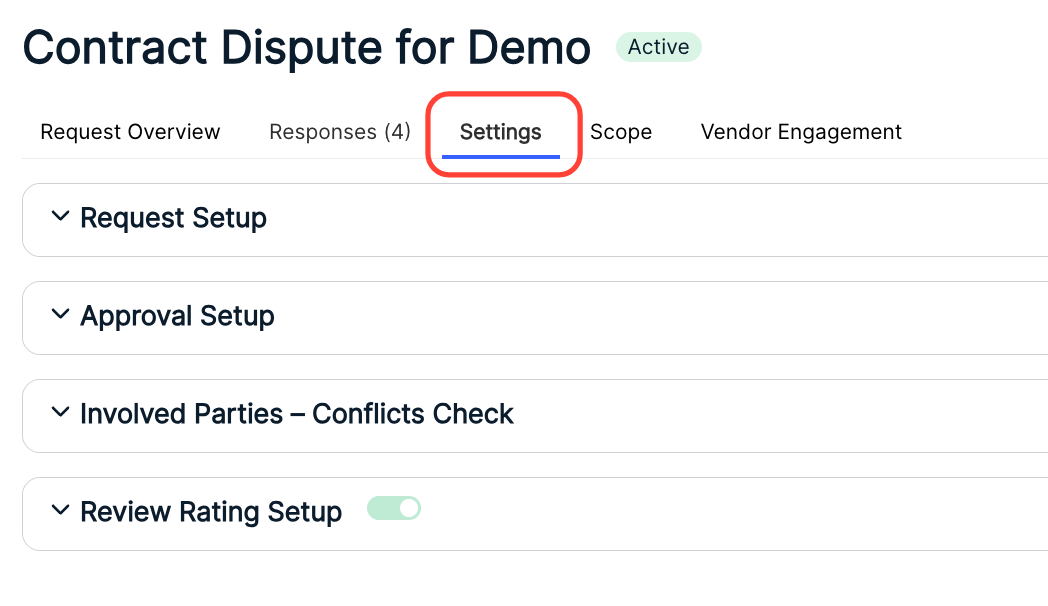This screenshot has width=1048, height=606.
Task: Expand Review Rating Setup chevron icon
Action: [x=60, y=510]
